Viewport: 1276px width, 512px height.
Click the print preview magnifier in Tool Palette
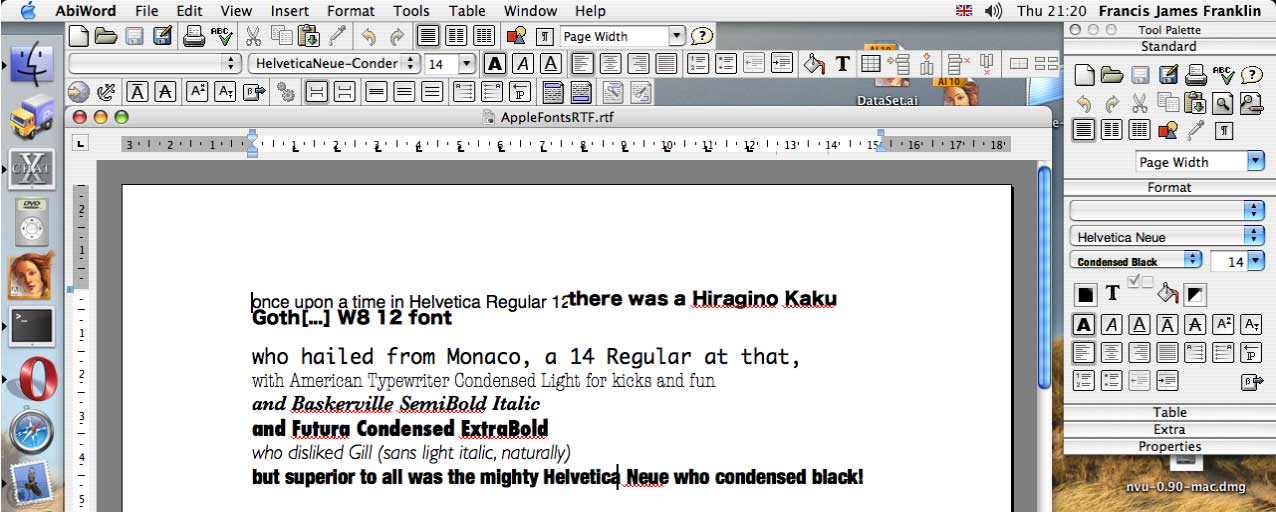[1222, 103]
